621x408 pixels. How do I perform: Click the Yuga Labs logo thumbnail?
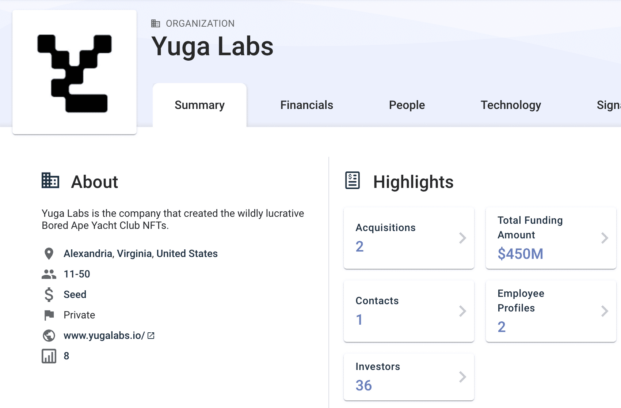coord(74,72)
